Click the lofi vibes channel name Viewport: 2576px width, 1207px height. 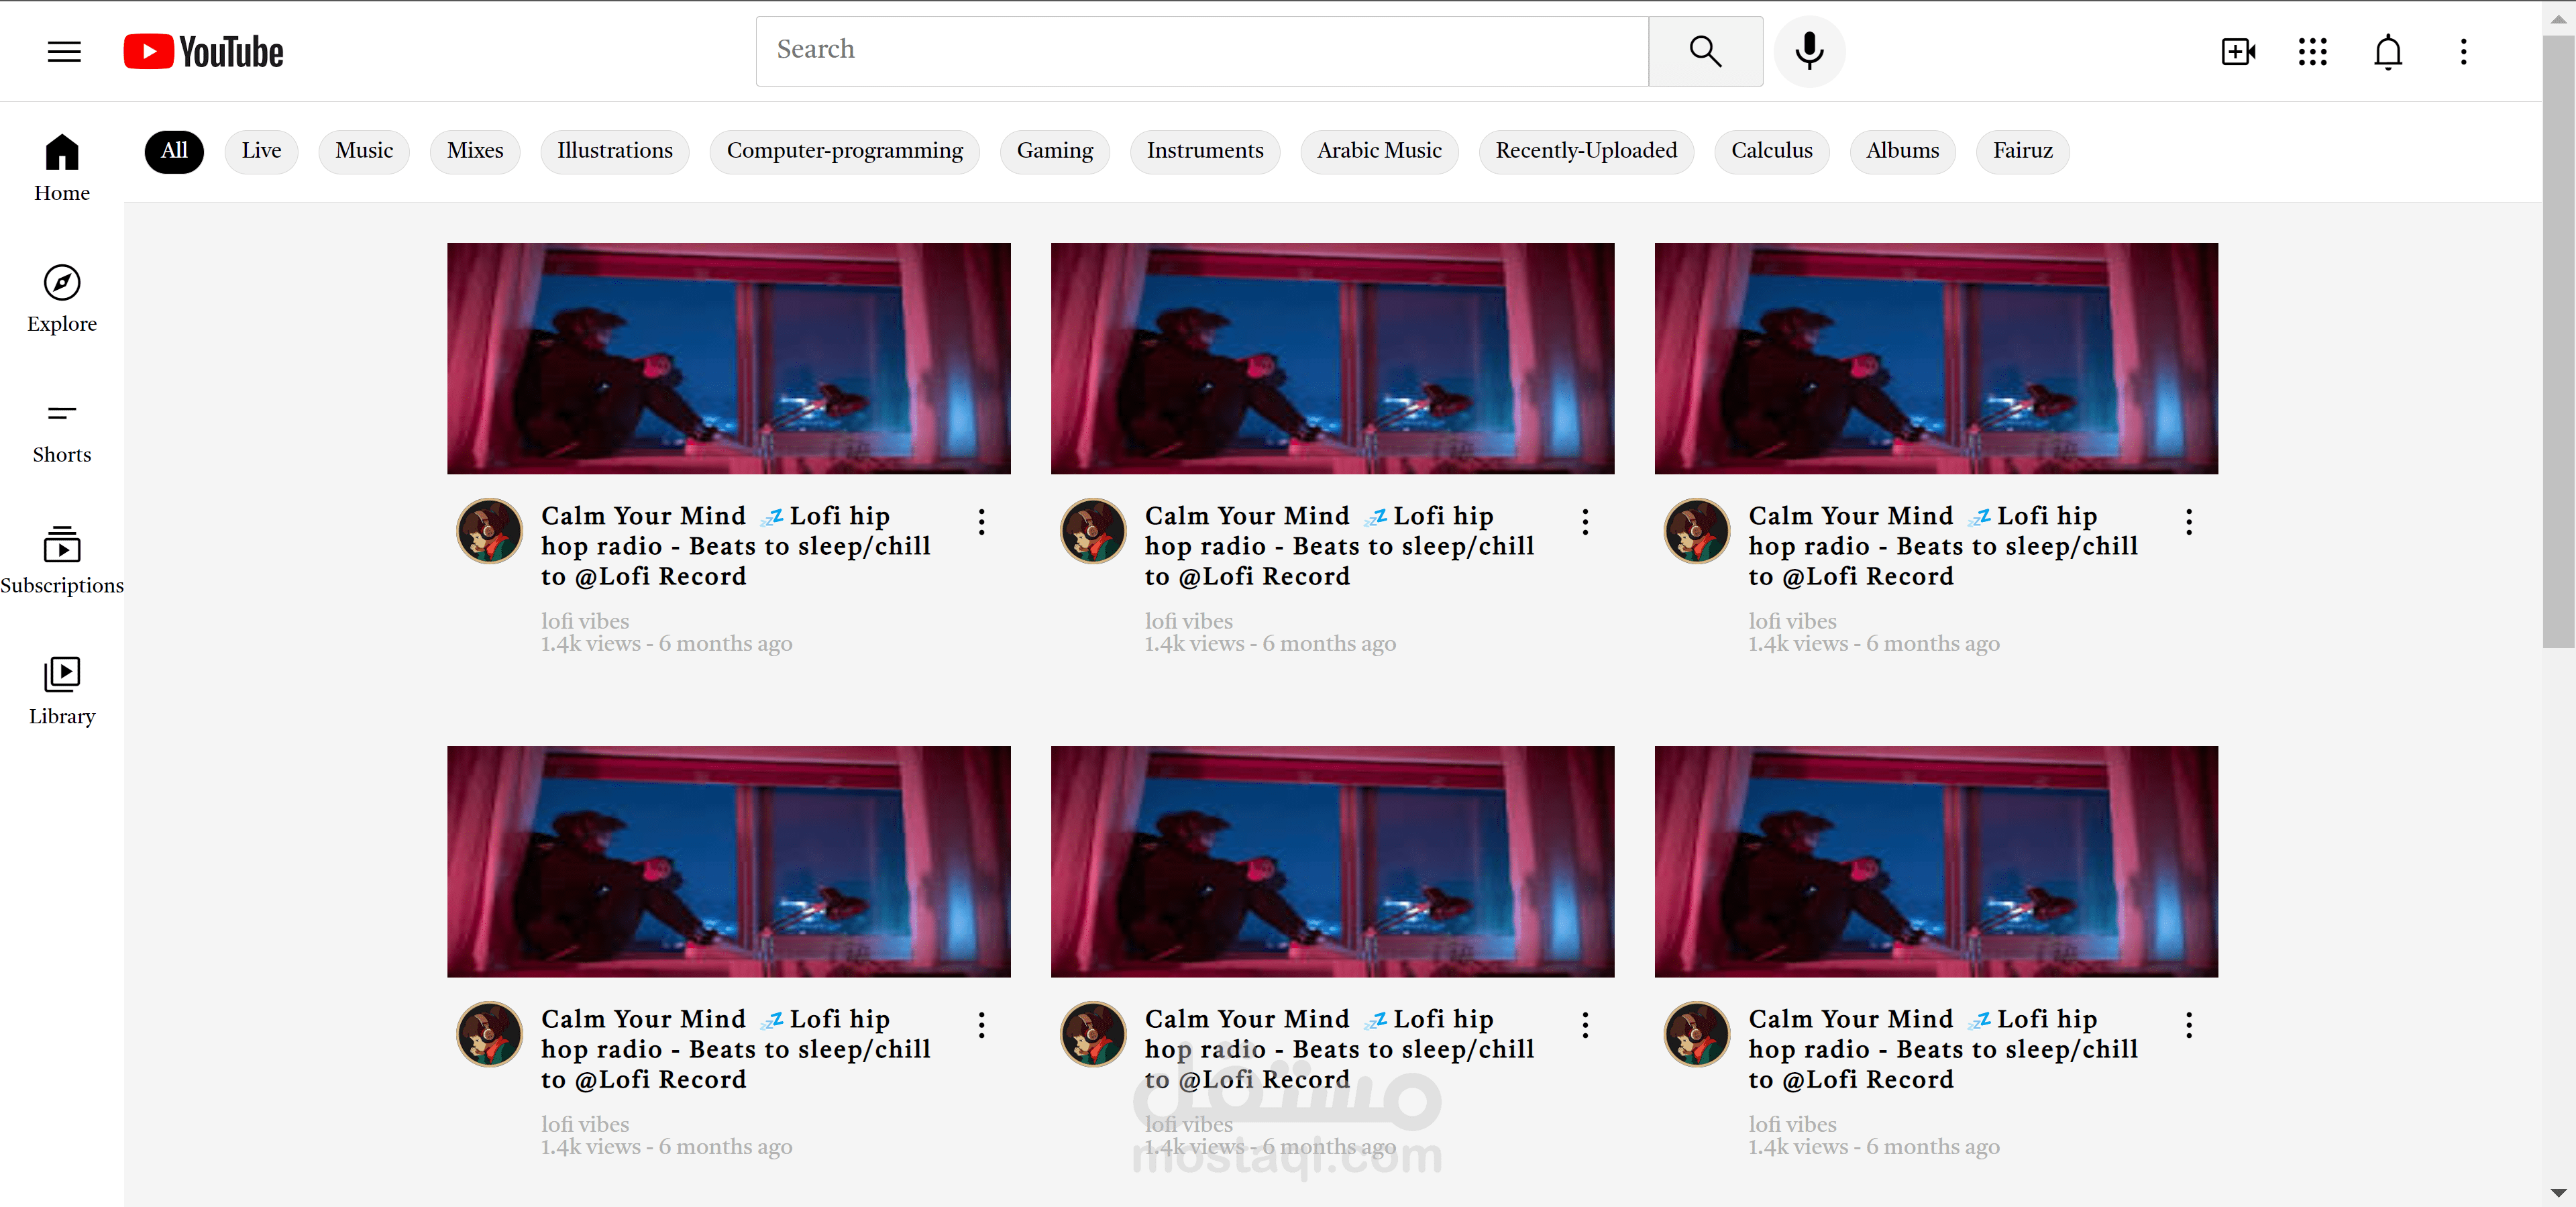pyautogui.click(x=585, y=621)
